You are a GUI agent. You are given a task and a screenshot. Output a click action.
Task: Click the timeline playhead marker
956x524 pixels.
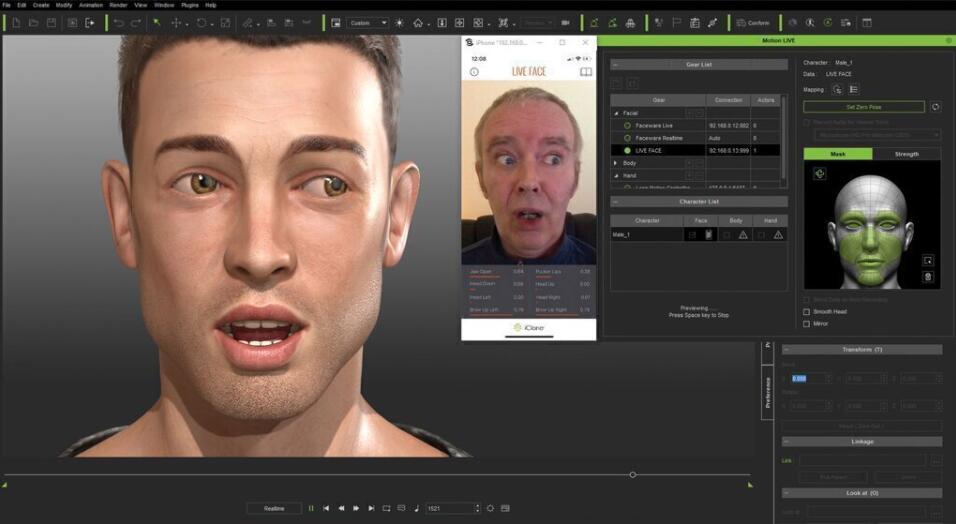[x=633, y=474]
